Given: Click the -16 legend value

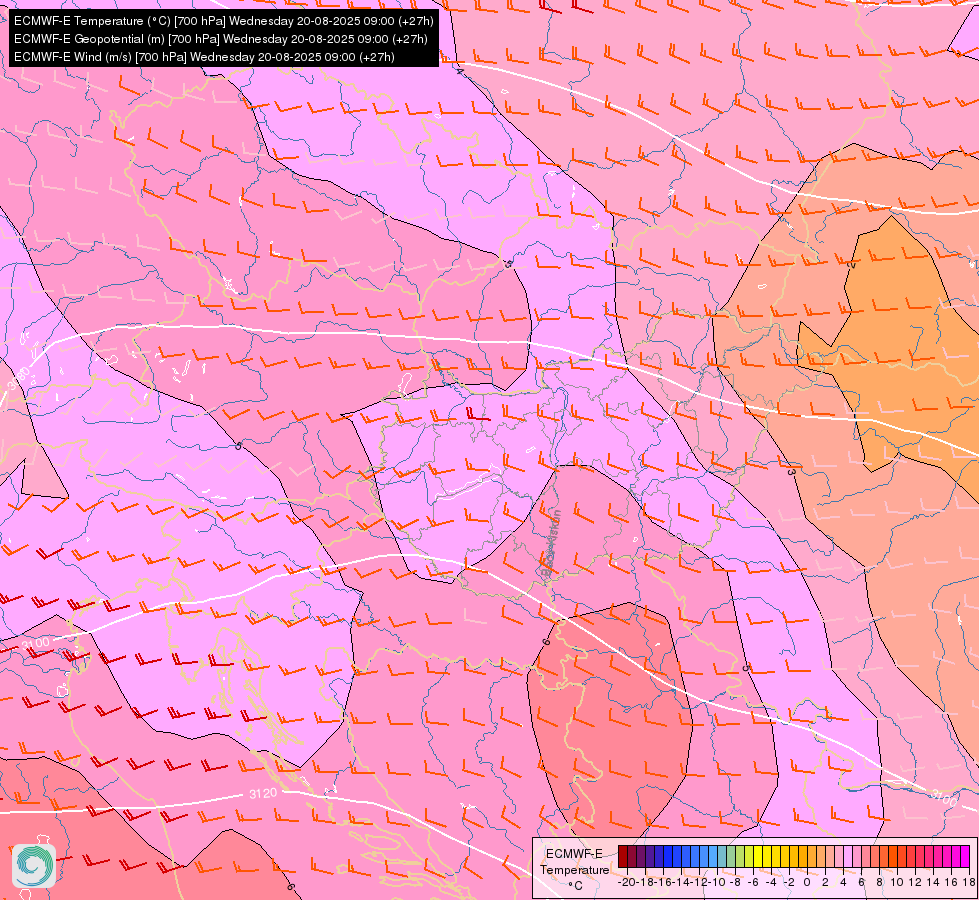Looking at the screenshot, I should 663,883.
